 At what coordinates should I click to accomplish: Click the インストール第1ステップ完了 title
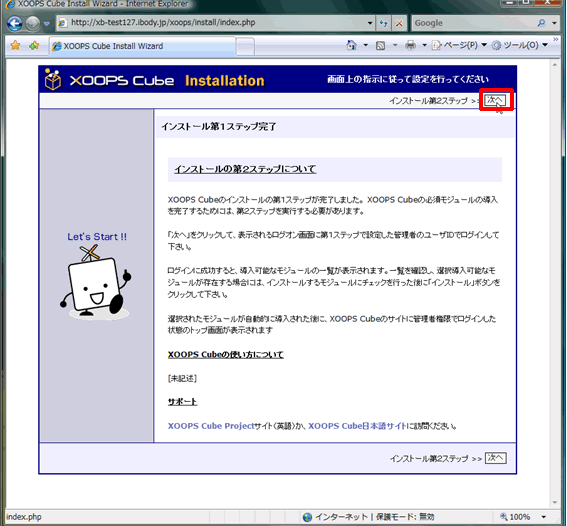click(x=219, y=127)
